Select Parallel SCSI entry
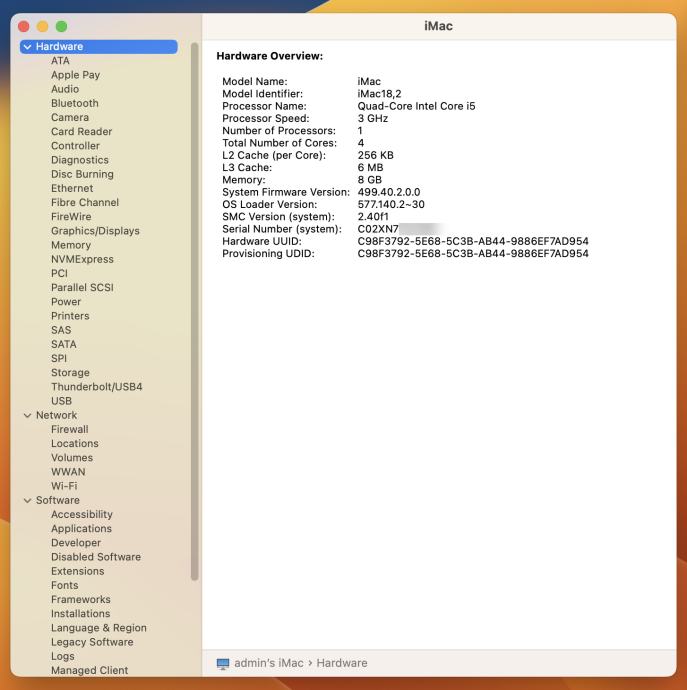Screen dimensions: 687x690 point(82,287)
